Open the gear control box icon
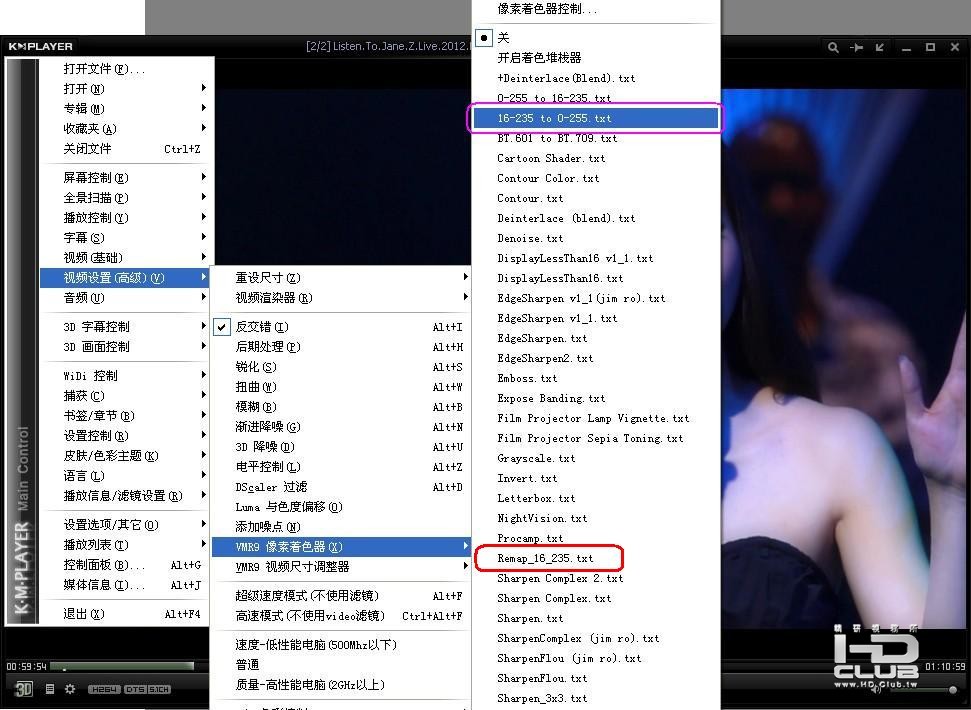The width and height of the screenshot is (971, 710). tap(70, 689)
